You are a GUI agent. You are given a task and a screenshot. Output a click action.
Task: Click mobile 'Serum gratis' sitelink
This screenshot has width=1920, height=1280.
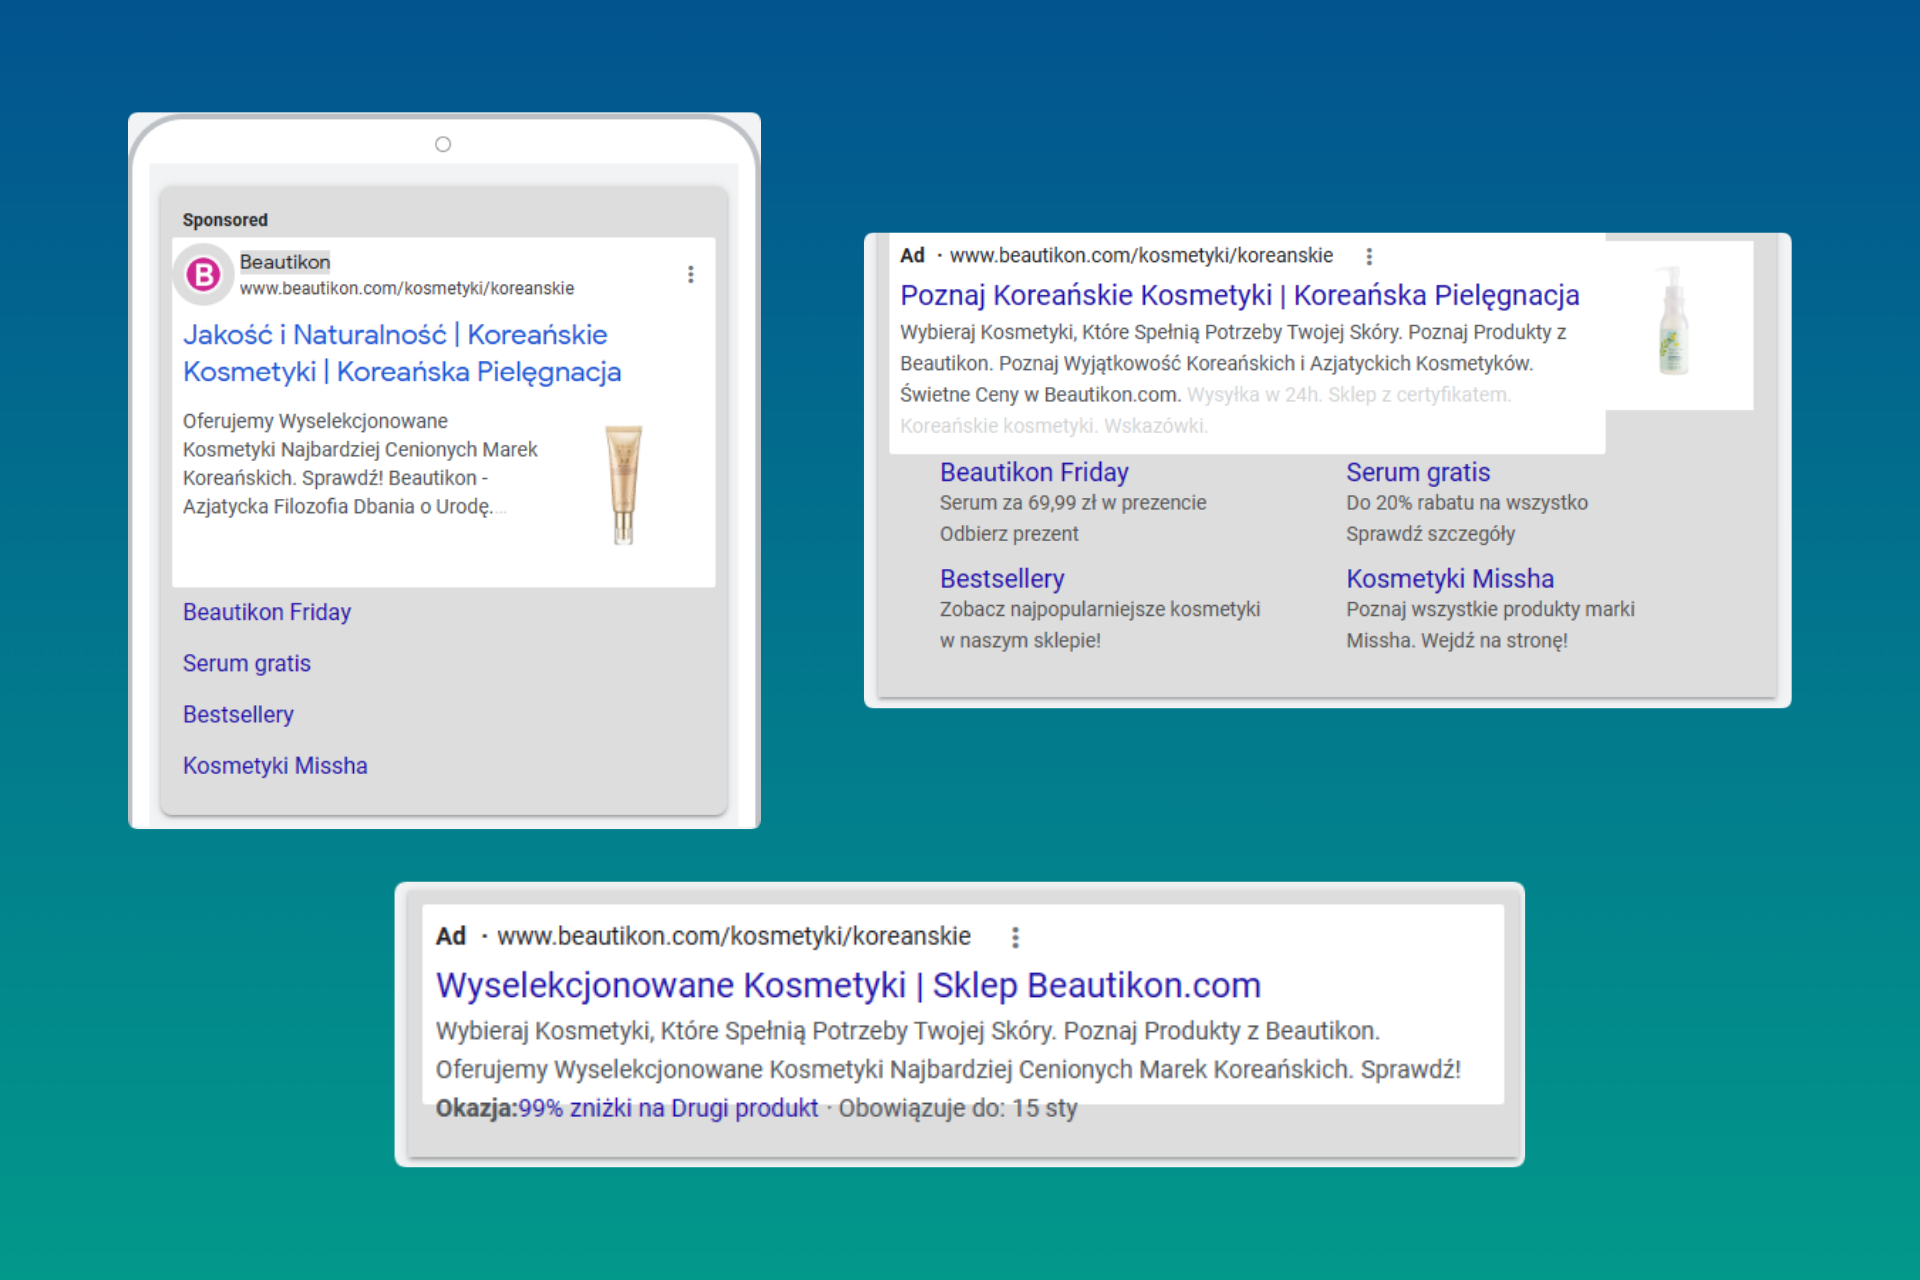246,663
